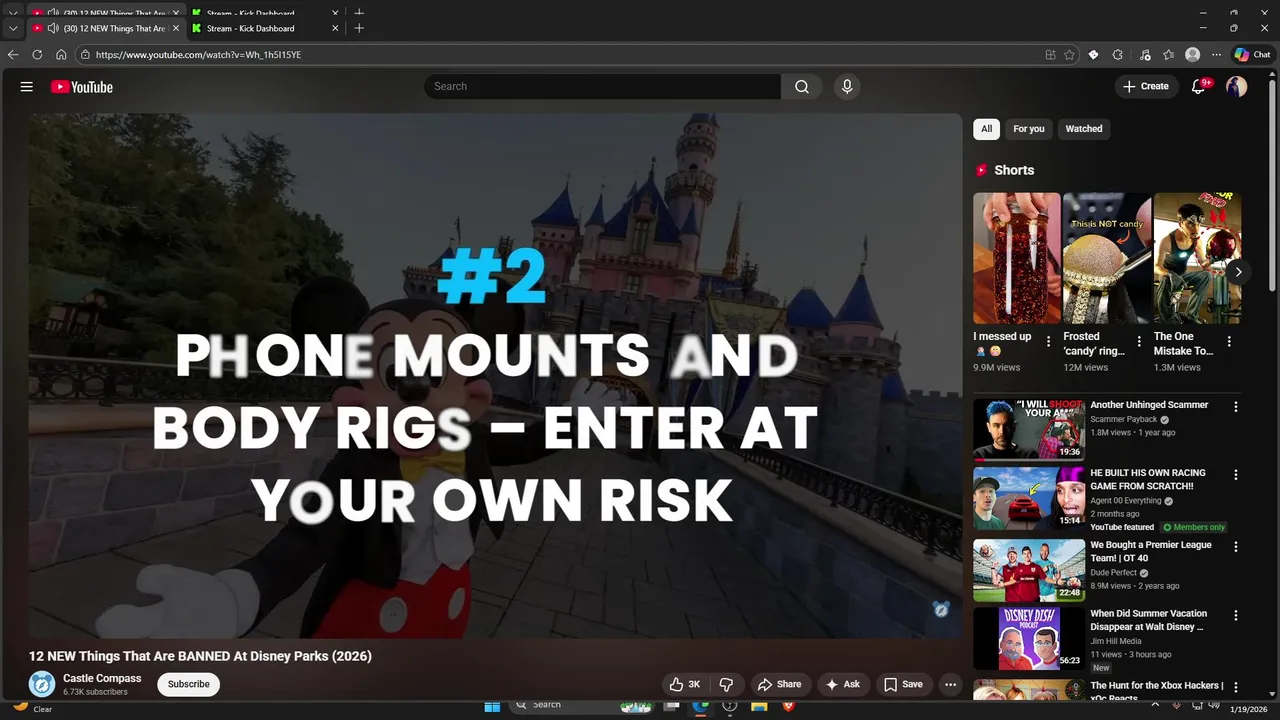Mute the YouTube tab audio icon
Image resolution: width=1280 pixels, height=720 pixels.
click(53, 28)
